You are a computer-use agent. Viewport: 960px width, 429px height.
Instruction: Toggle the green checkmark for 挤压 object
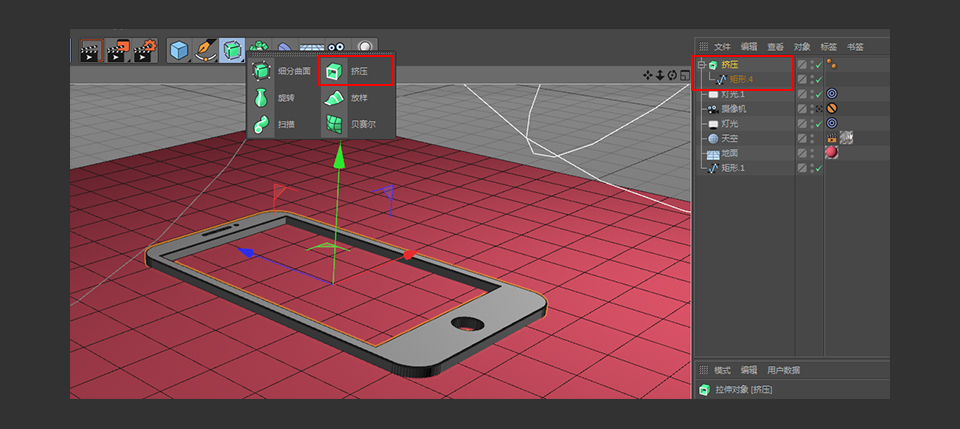point(818,65)
